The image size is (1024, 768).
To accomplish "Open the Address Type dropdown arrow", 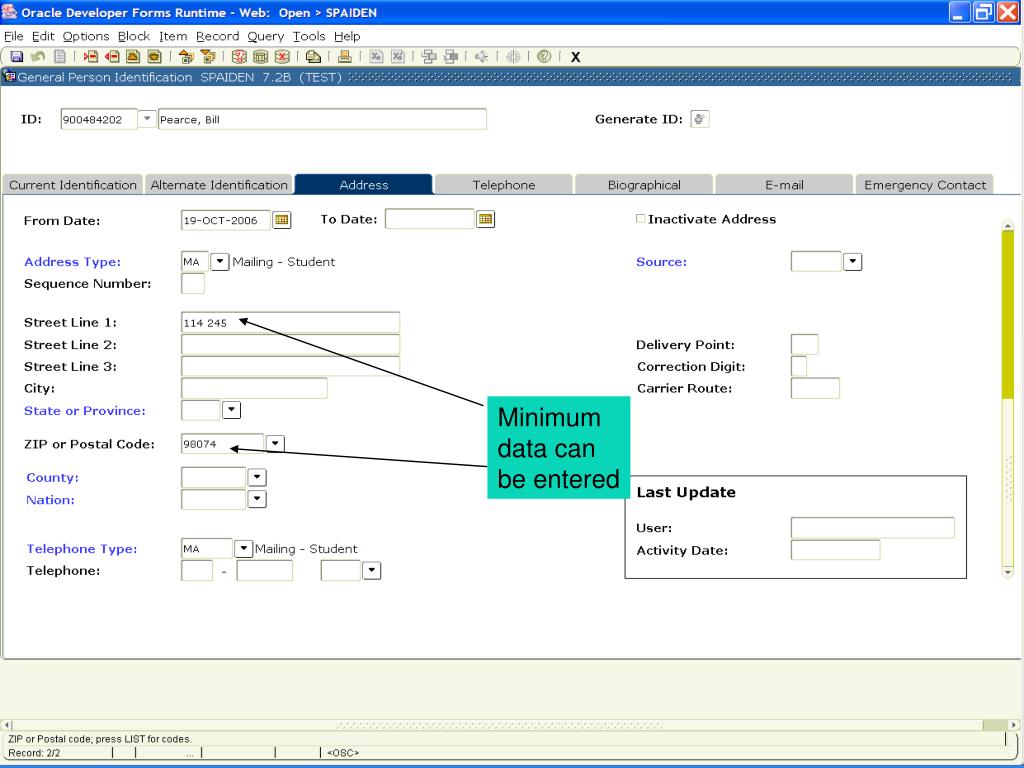I will pos(219,262).
